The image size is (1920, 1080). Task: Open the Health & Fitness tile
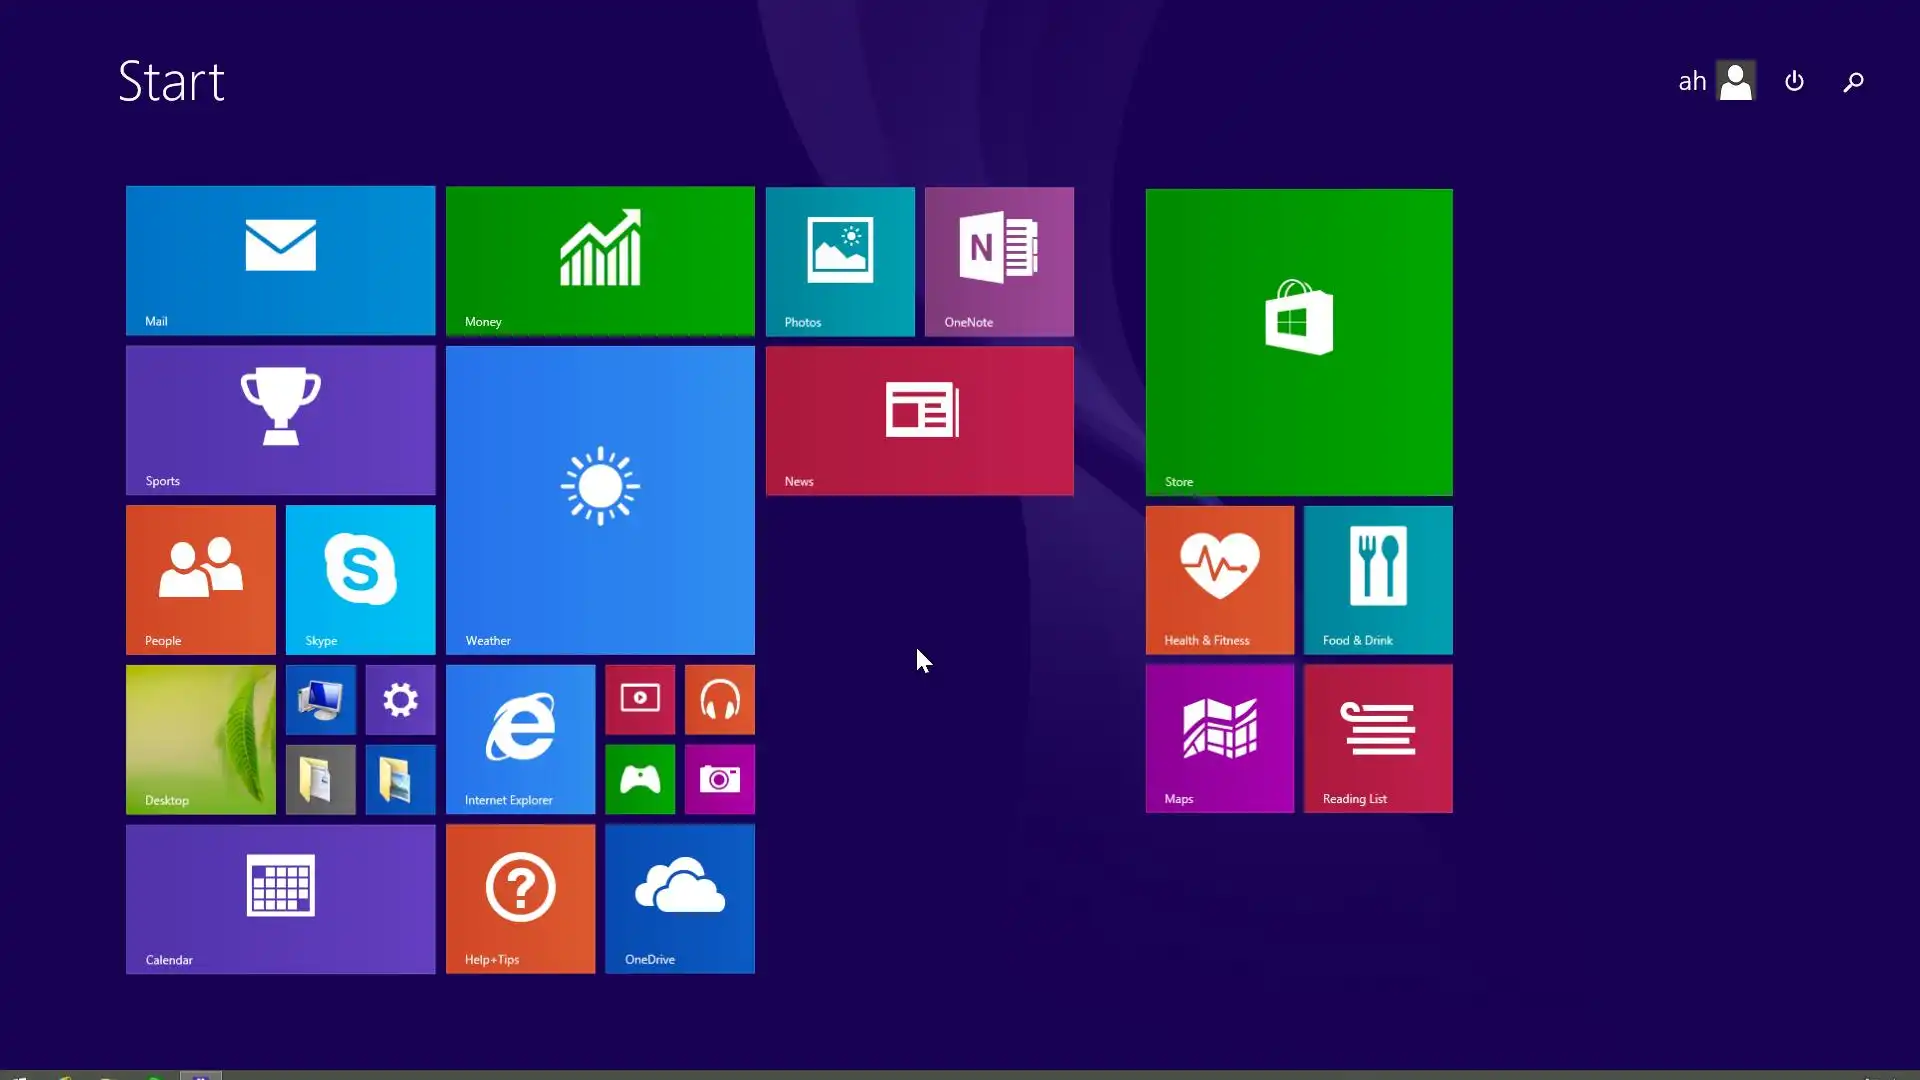pos(1219,579)
